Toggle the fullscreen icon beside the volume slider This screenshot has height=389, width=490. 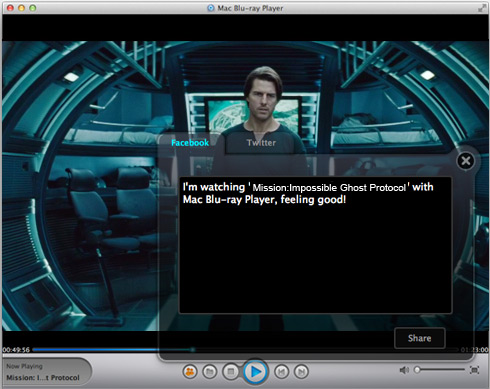coord(474,370)
